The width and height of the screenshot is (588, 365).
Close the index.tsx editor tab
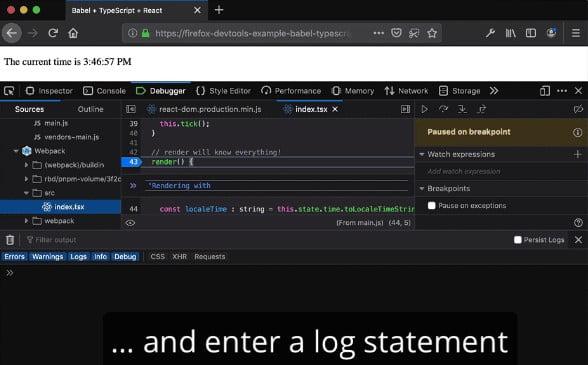click(x=335, y=109)
